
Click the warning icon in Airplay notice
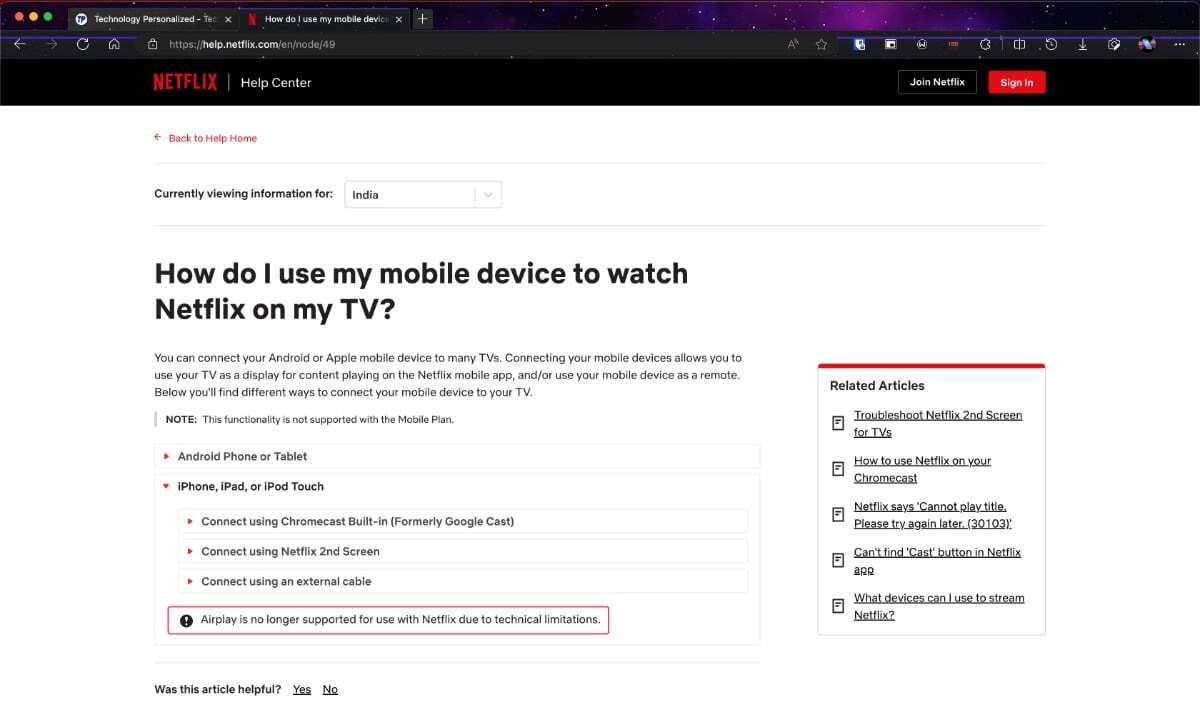[x=186, y=620]
